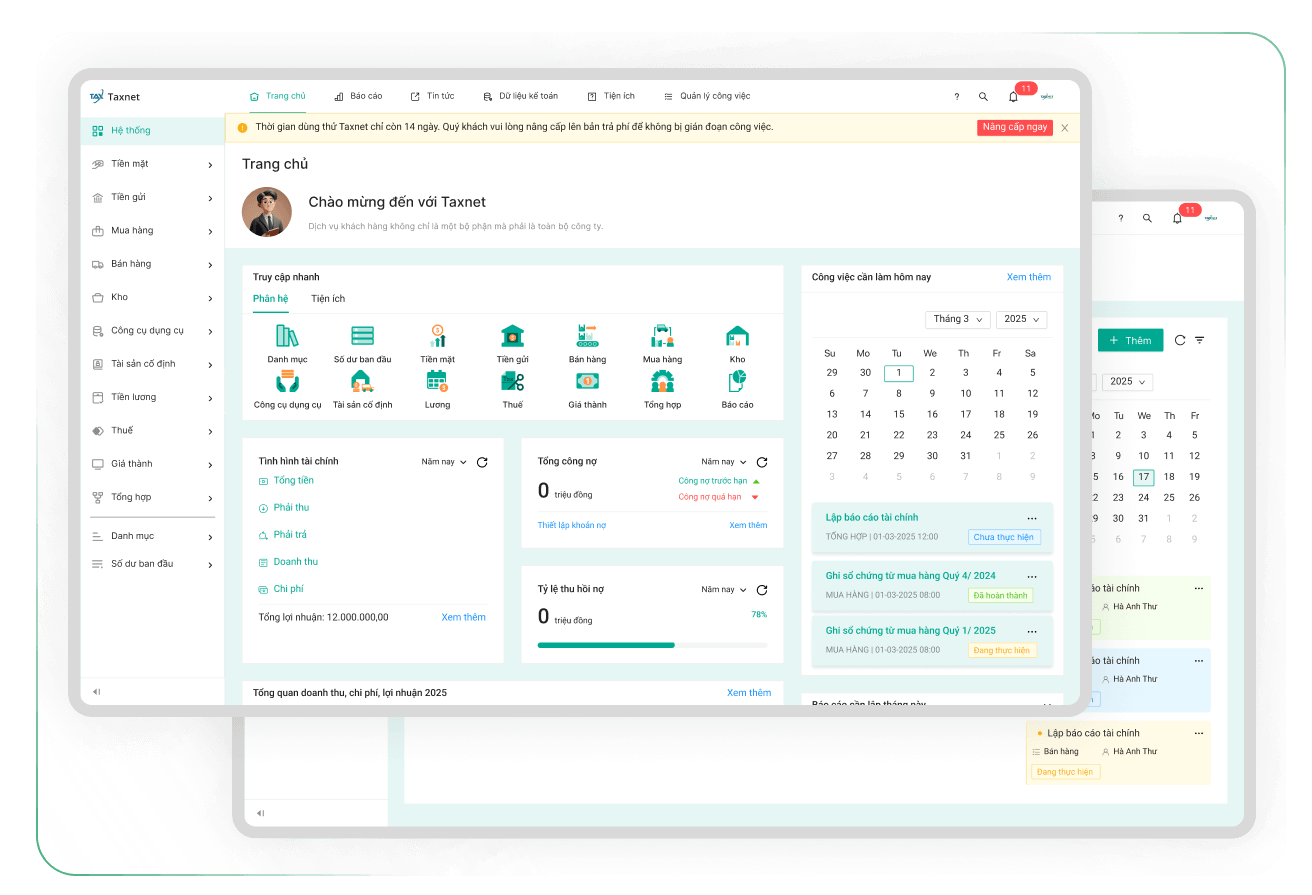Open the Tin tức top menu
This screenshot has height=895, width=1312.
coord(432,96)
